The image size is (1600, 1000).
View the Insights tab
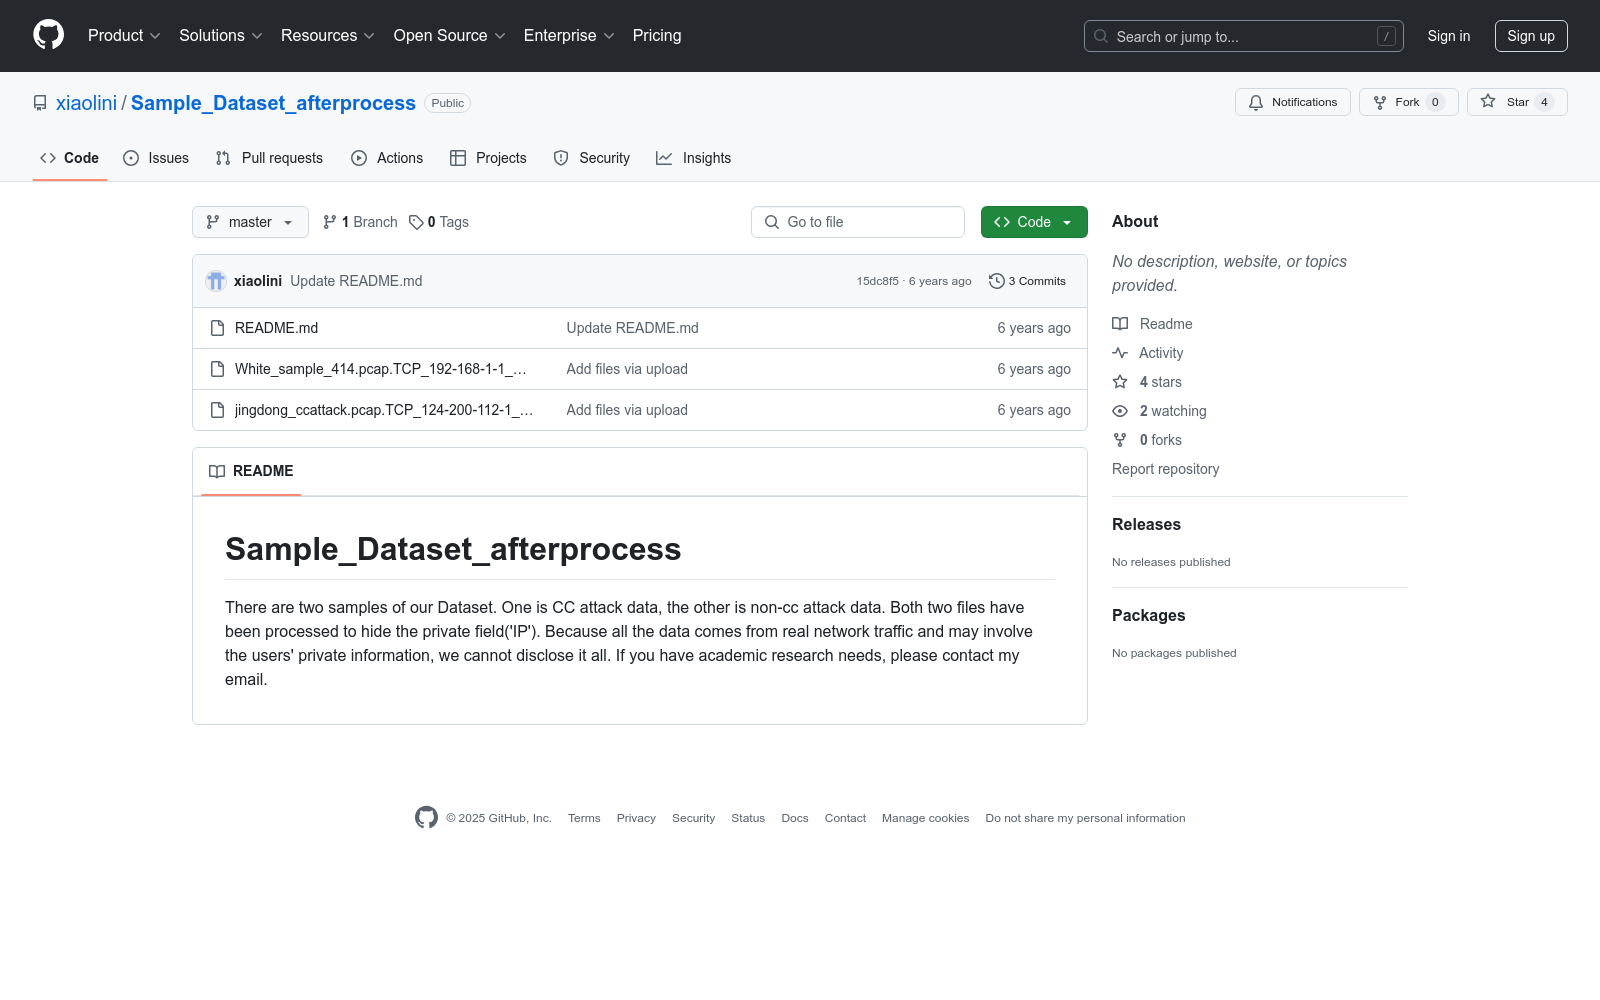[x=694, y=158]
